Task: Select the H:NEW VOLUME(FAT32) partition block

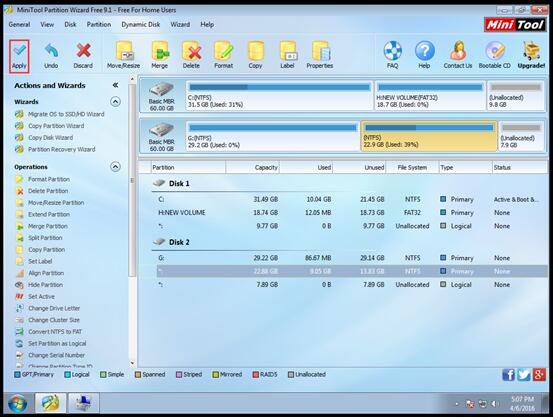Action: (430, 96)
